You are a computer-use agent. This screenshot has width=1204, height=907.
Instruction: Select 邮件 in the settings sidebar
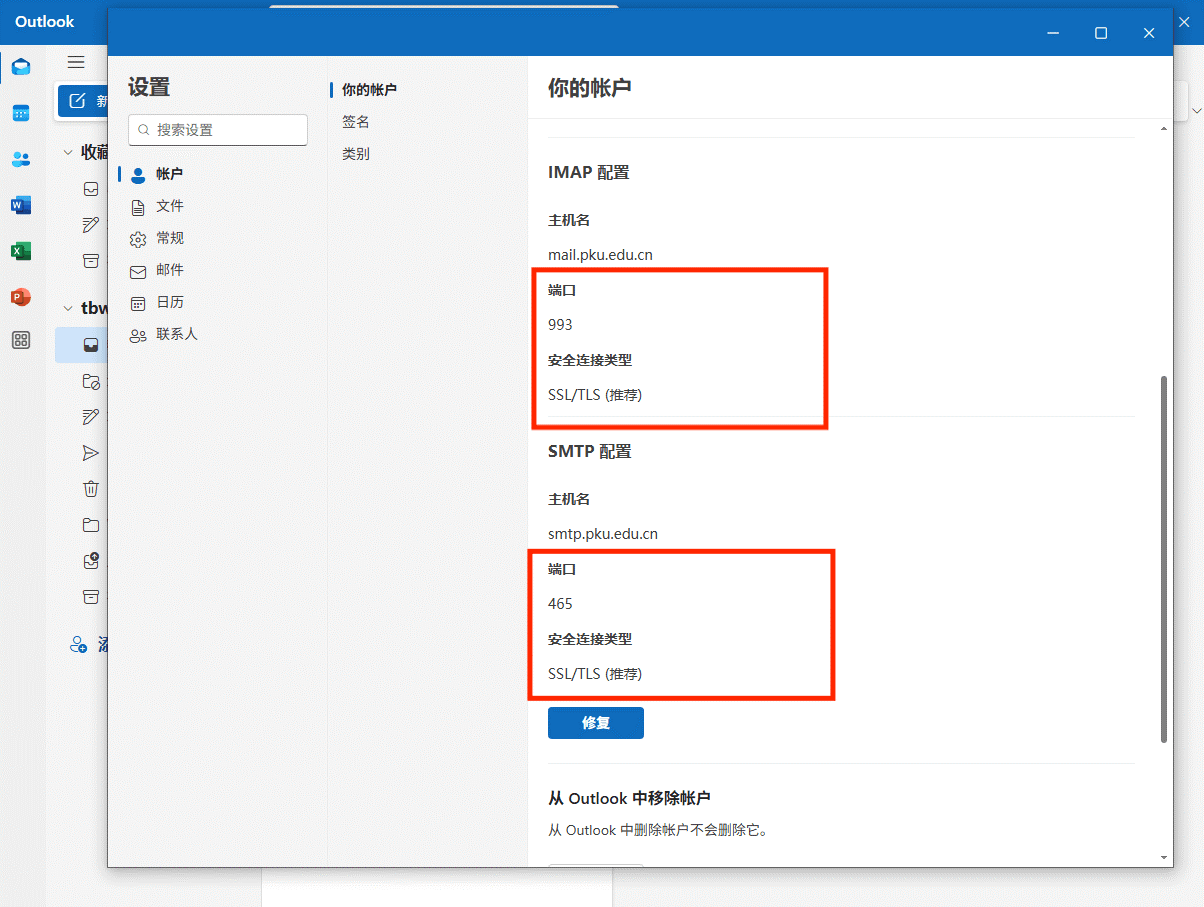pos(169,270)
